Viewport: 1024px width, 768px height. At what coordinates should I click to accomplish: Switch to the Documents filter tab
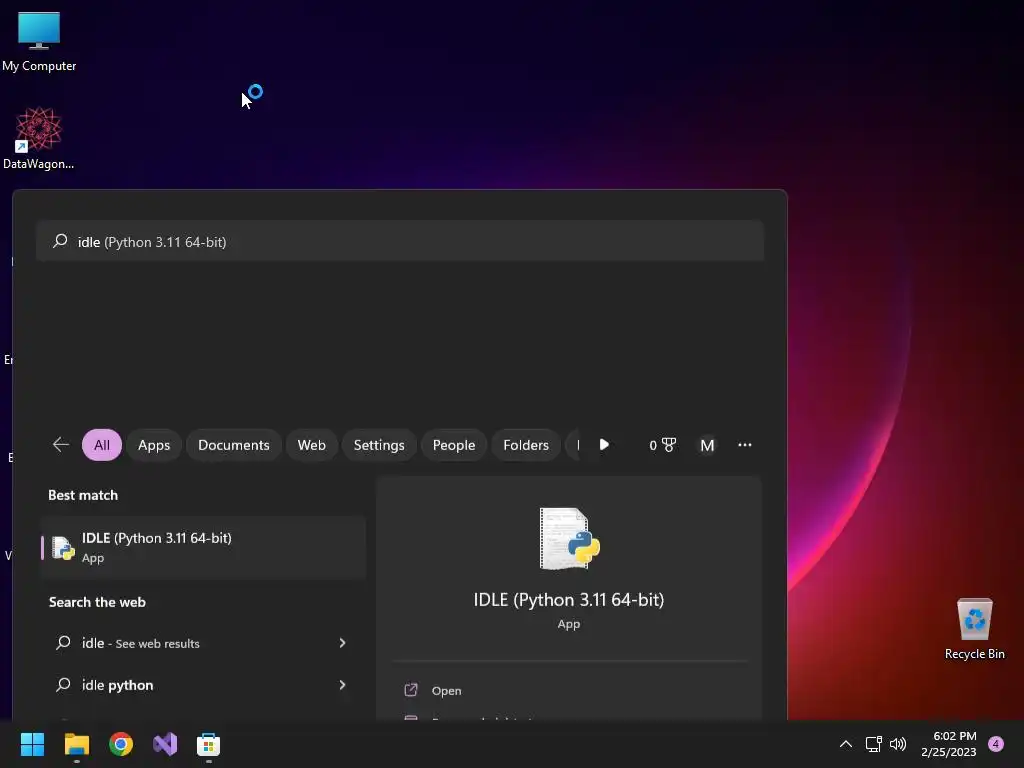click(x=234, y=445)
